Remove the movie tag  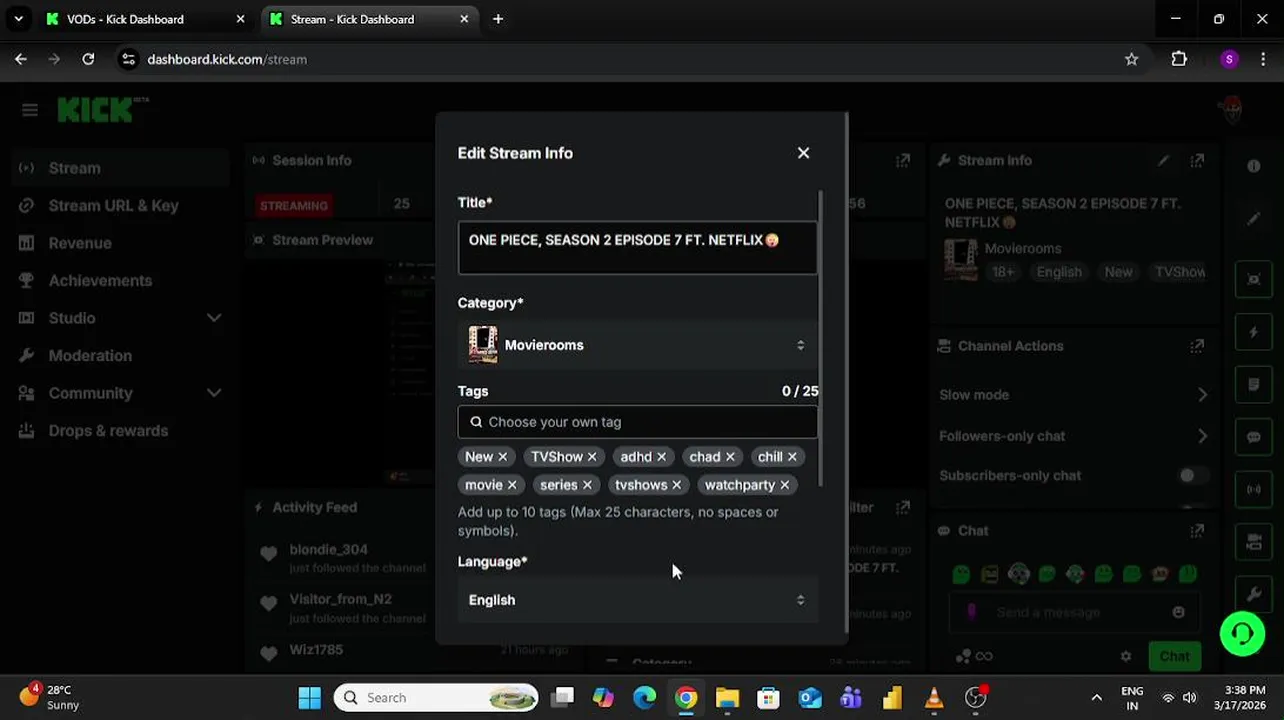(512, 485)
